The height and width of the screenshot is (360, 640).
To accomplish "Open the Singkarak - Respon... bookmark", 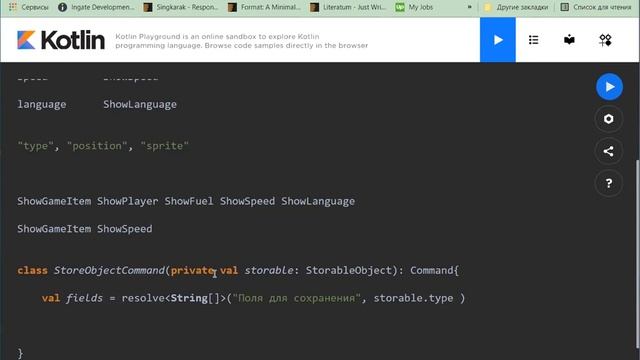I will pos(181,7).
